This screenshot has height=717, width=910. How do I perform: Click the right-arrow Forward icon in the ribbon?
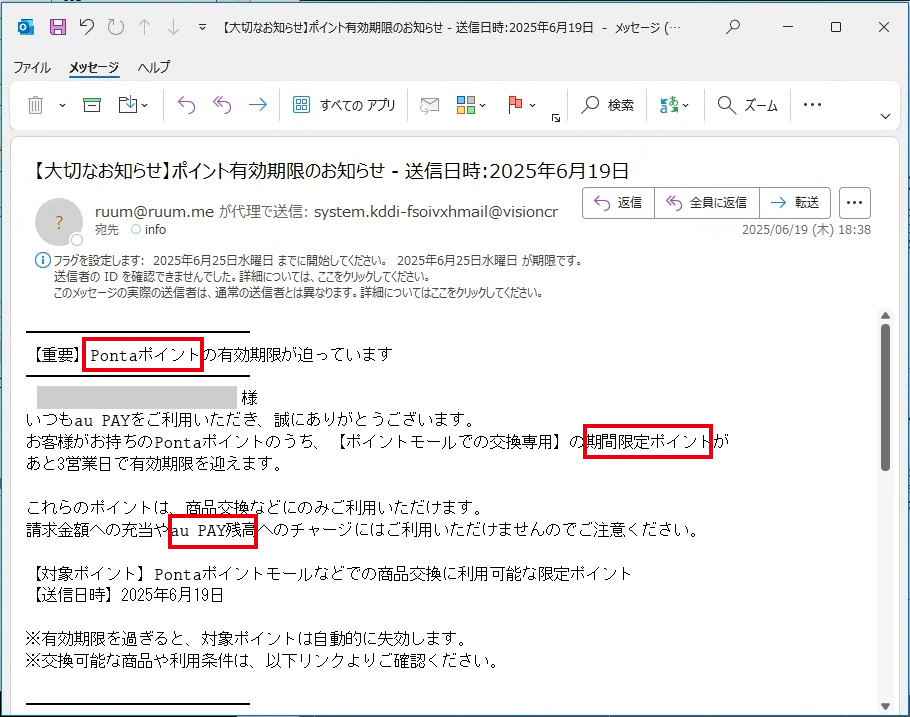pyautogui.click(x=258, y=105)
